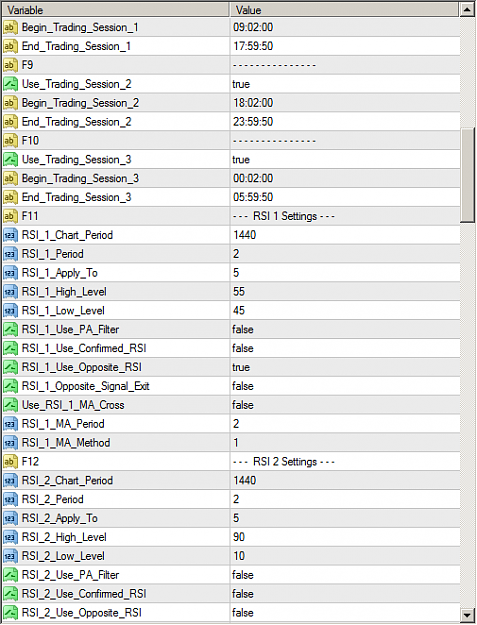Click the boolean icon beside RSI_1_Use_Confirmed_RSI
This screenshot has width=477, height=625.
click(10, 348)
